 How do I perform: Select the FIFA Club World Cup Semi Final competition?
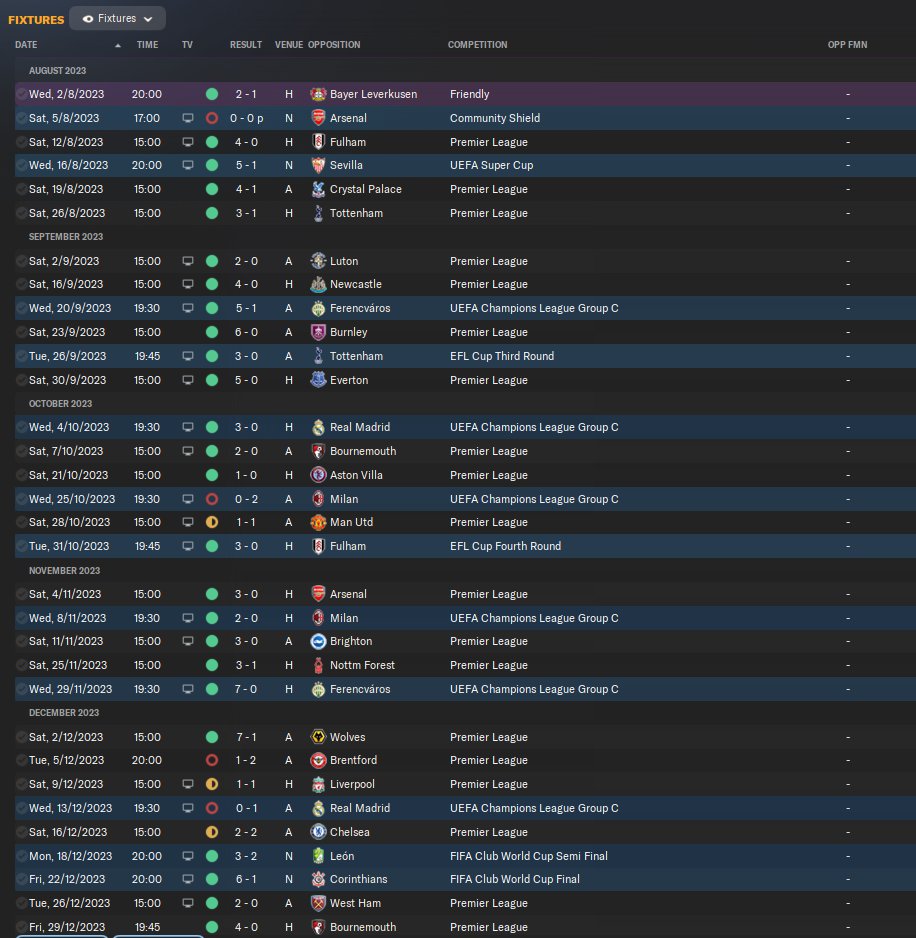[529, 856]
